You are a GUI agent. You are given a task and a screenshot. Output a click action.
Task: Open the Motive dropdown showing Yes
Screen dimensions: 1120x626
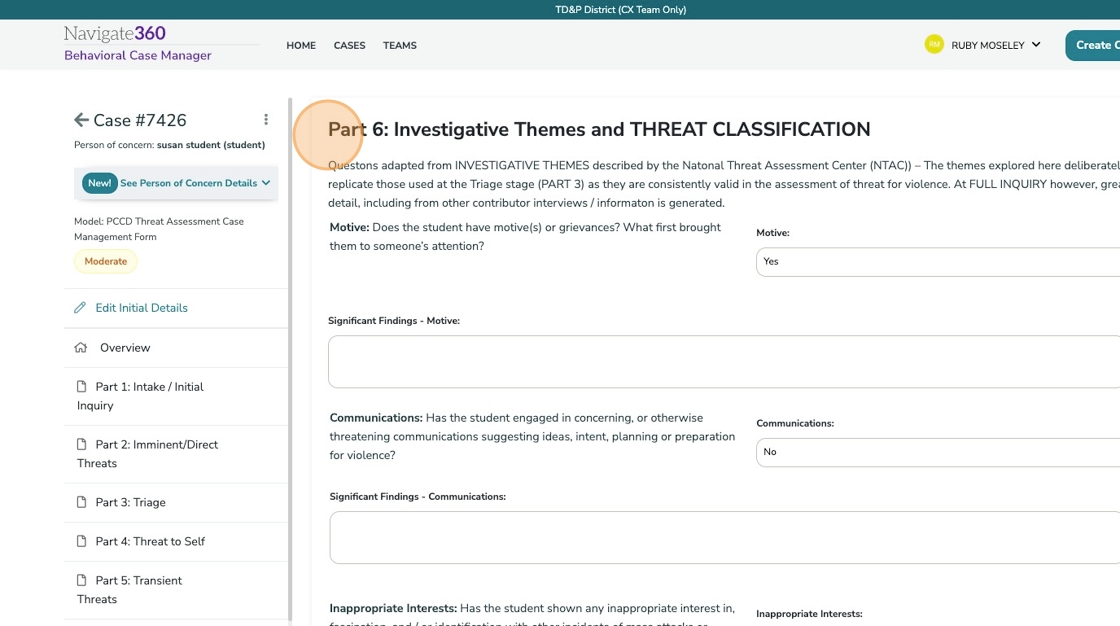(x=938, y=262)
